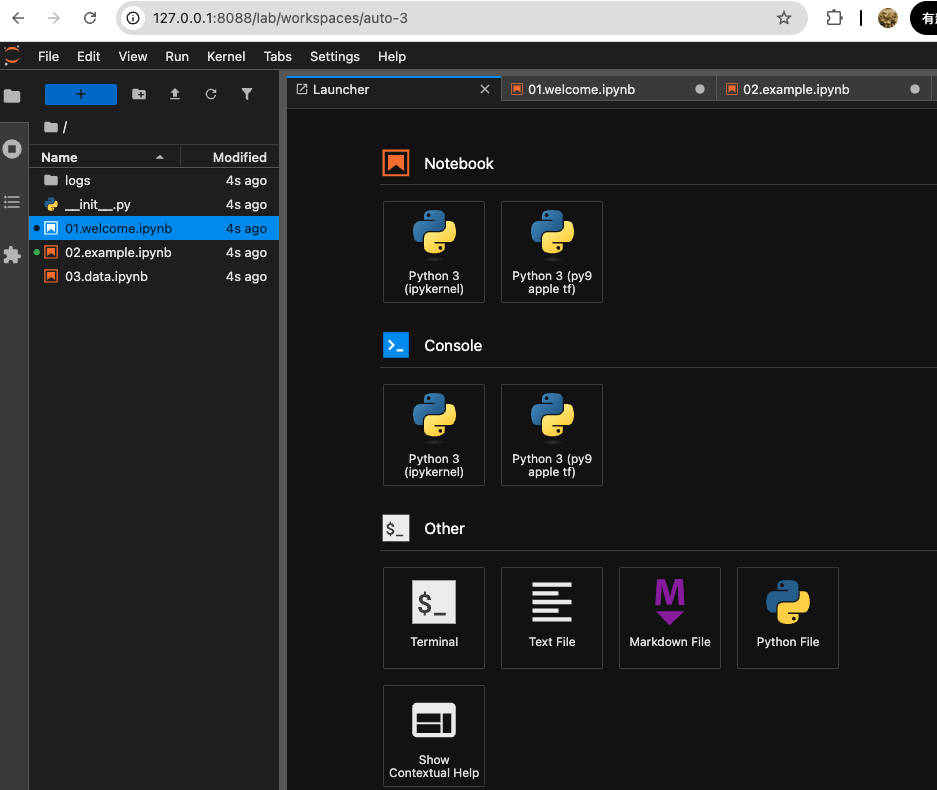Image resolution: width=937 pixels, height=790 pixels.
Task: Open the View menu
Action: [133, 56]
